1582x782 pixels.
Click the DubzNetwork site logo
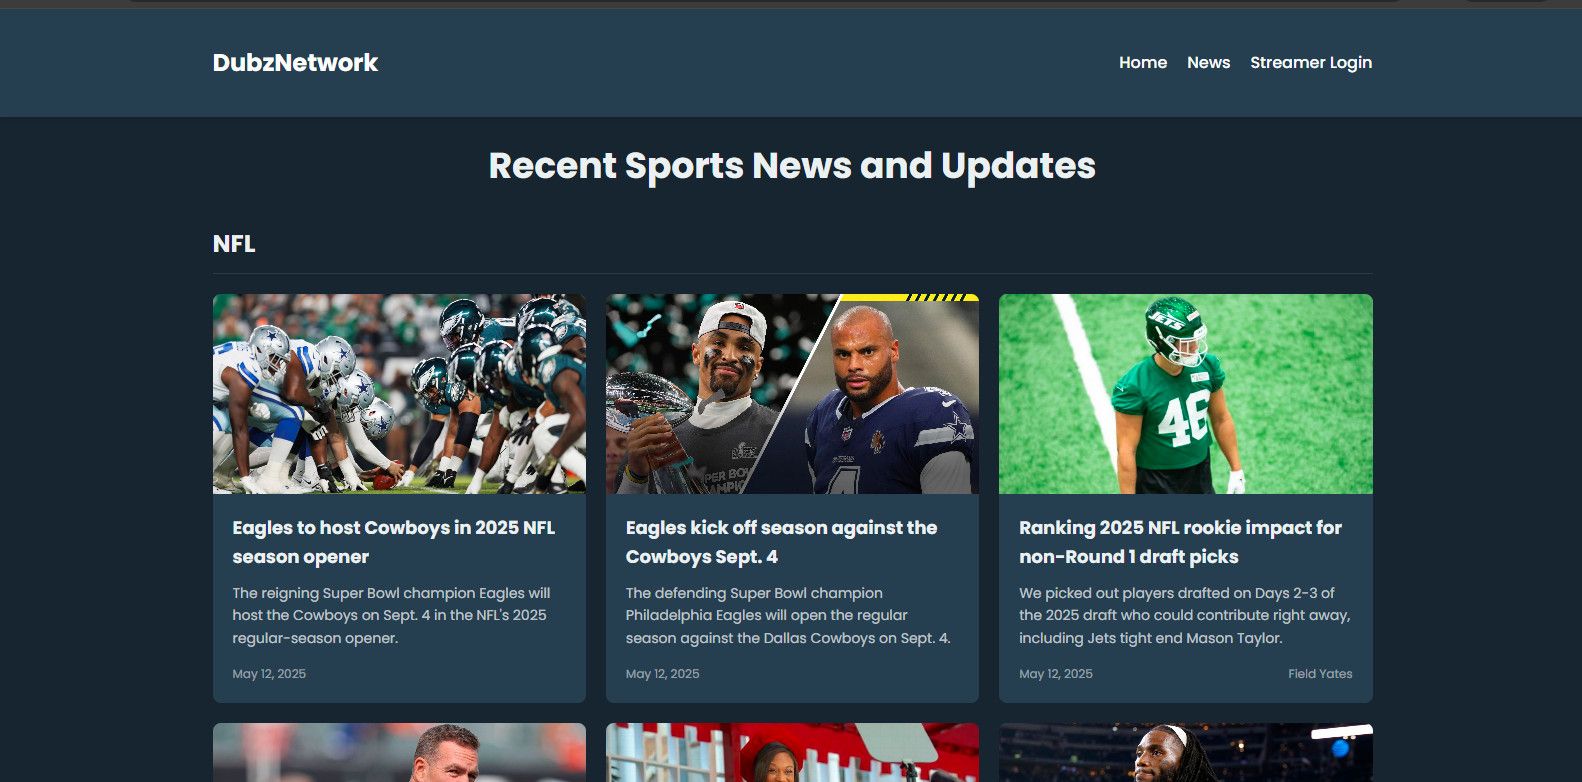point(295,63)
